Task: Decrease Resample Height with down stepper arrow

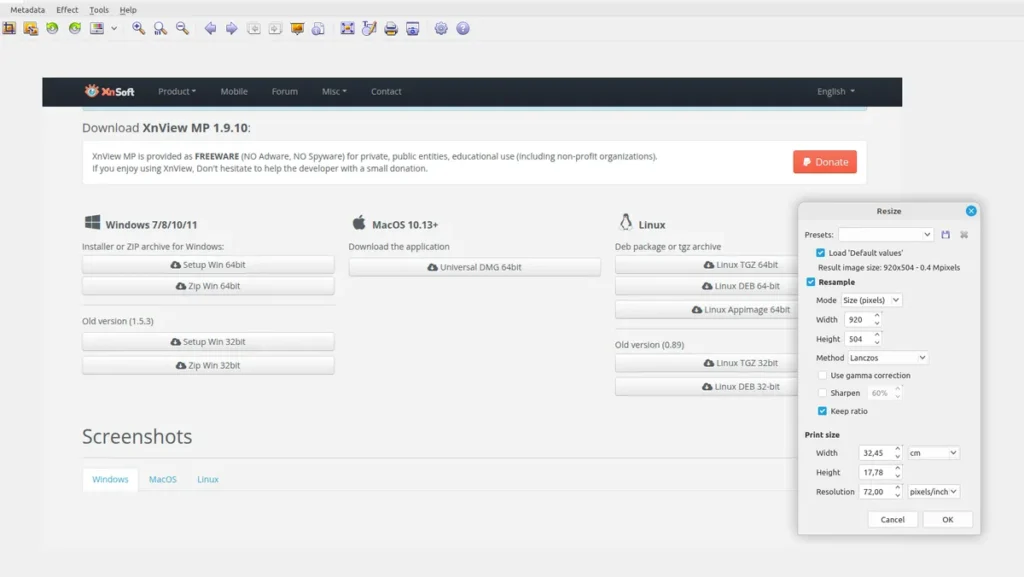Action: point(877,343)
